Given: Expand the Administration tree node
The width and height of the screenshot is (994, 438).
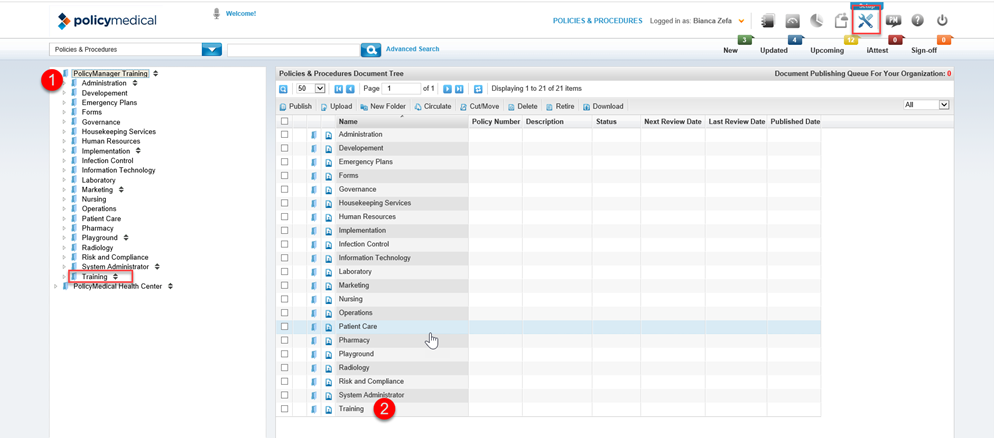Looking at the screenshot, I should 63,84.
